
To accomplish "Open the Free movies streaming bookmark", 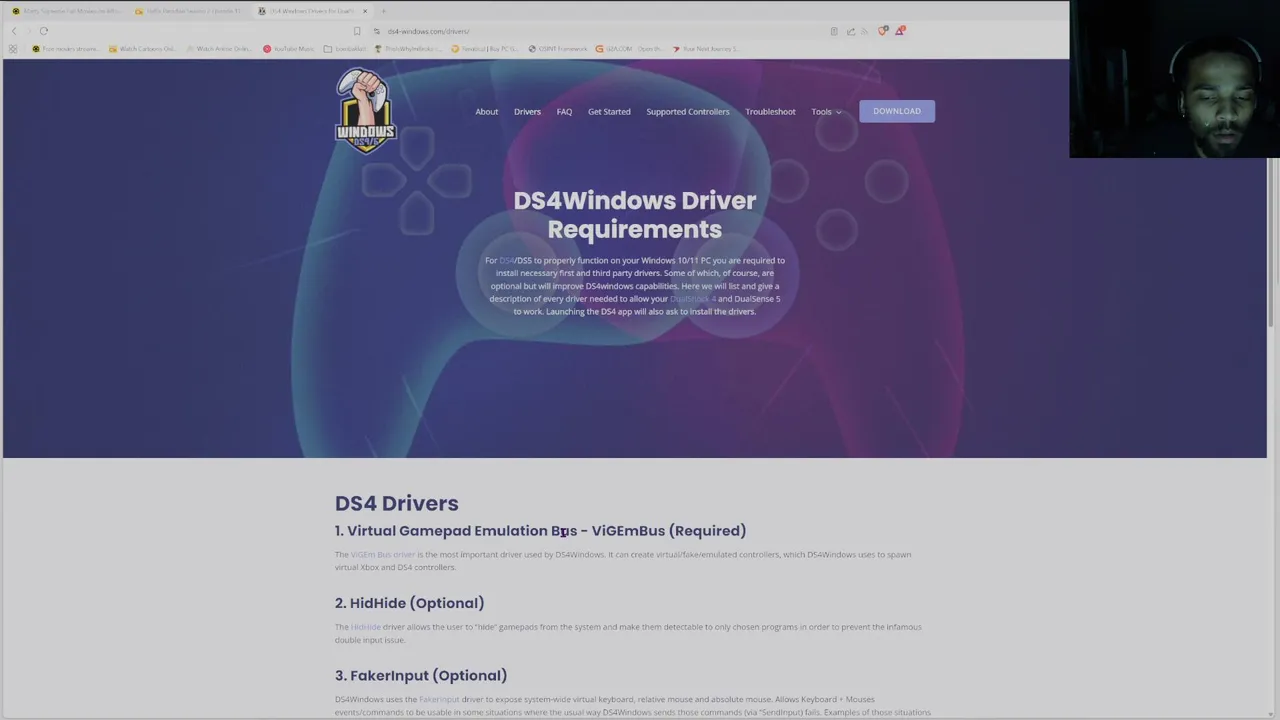I will 65,48.
